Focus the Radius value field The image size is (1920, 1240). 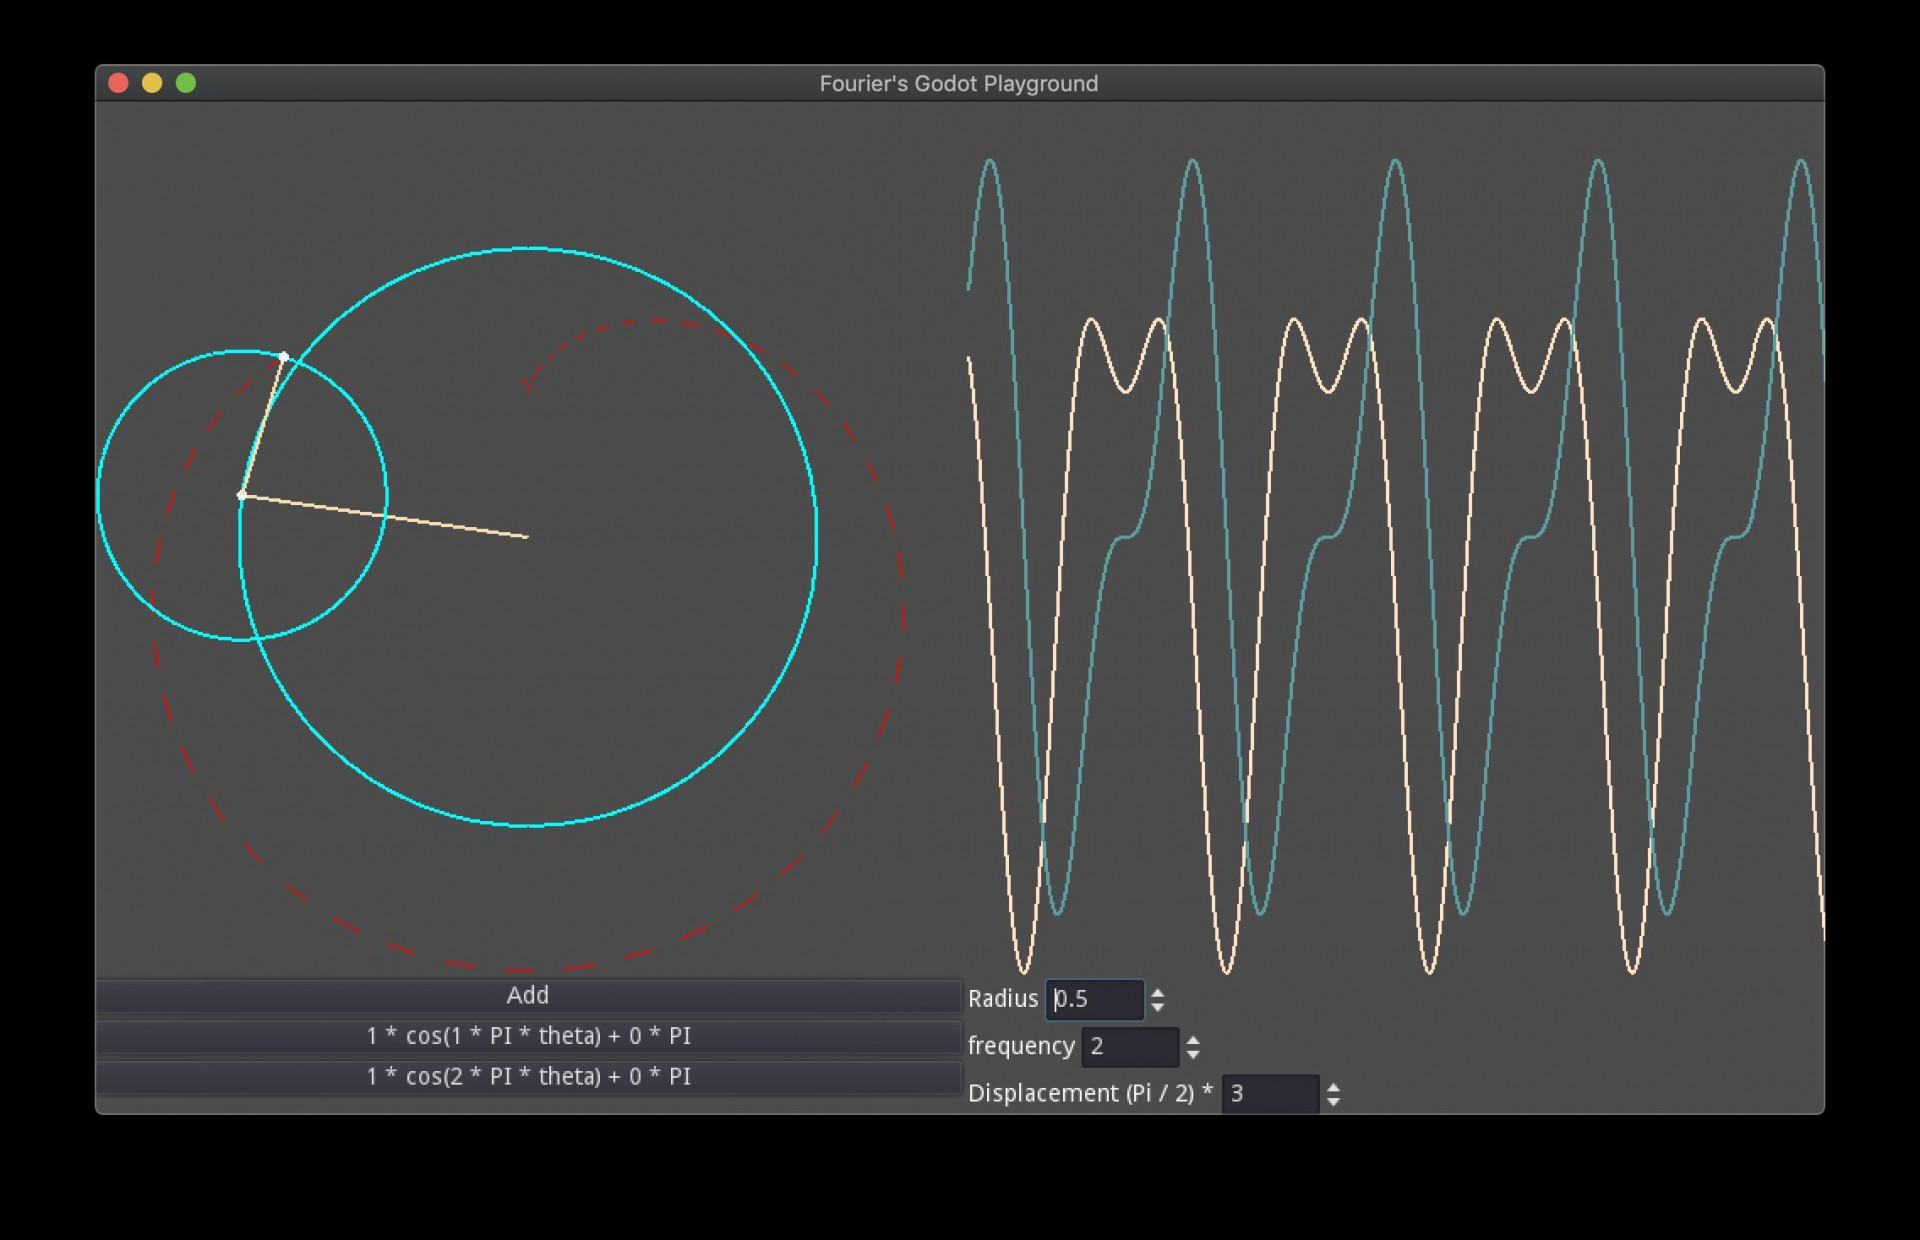1094,999
